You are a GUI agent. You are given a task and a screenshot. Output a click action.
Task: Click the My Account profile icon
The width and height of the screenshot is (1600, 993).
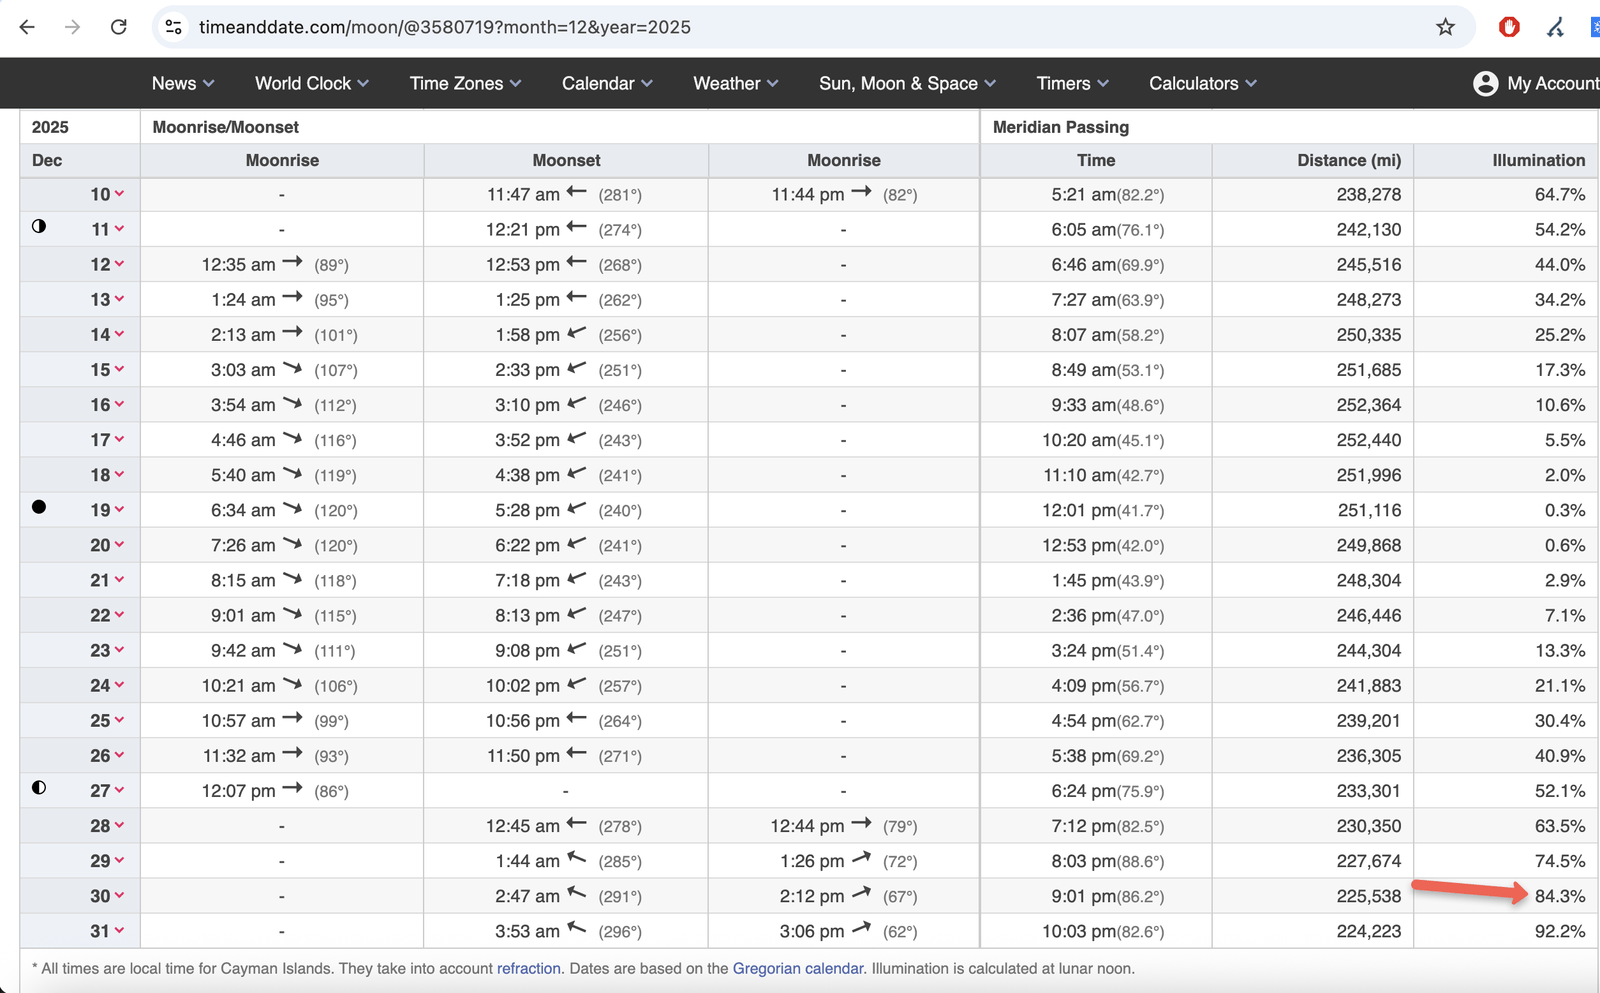click(x=1485, y=83)
